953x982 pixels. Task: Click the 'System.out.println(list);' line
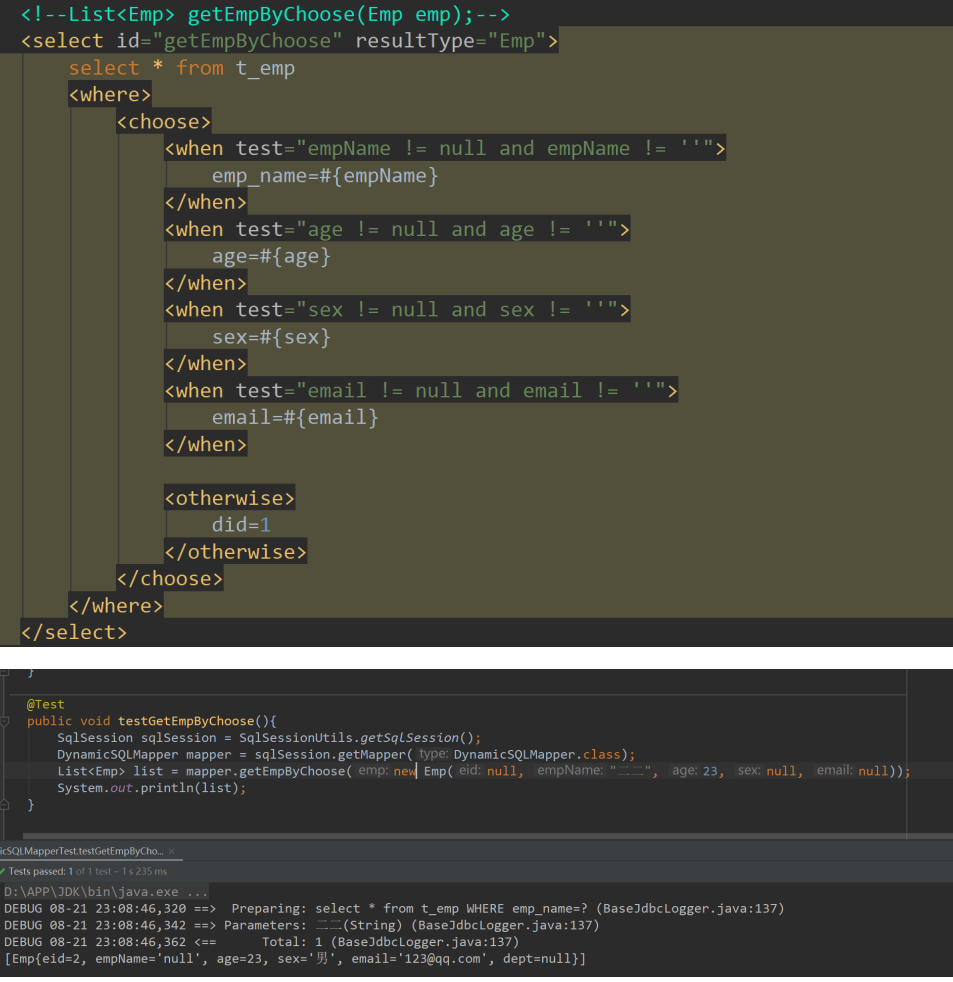[152, 788]
